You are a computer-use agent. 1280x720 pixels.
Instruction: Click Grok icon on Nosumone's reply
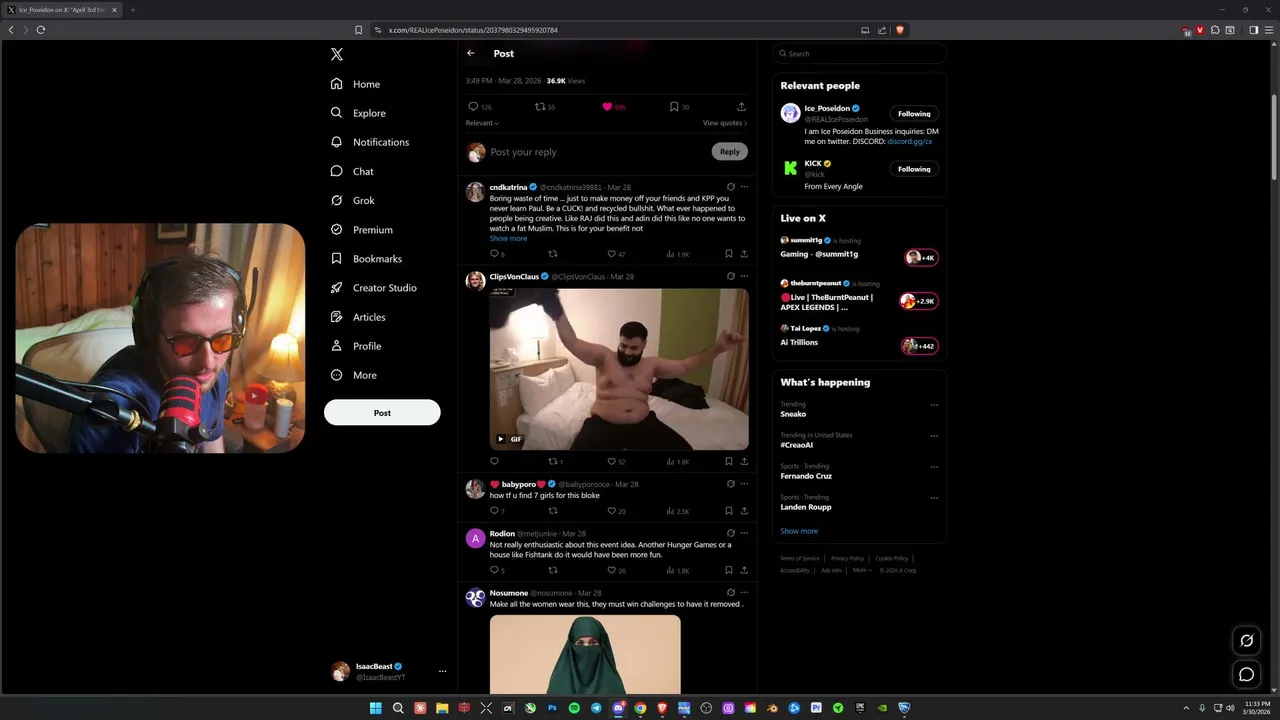(x=731, y=592)
